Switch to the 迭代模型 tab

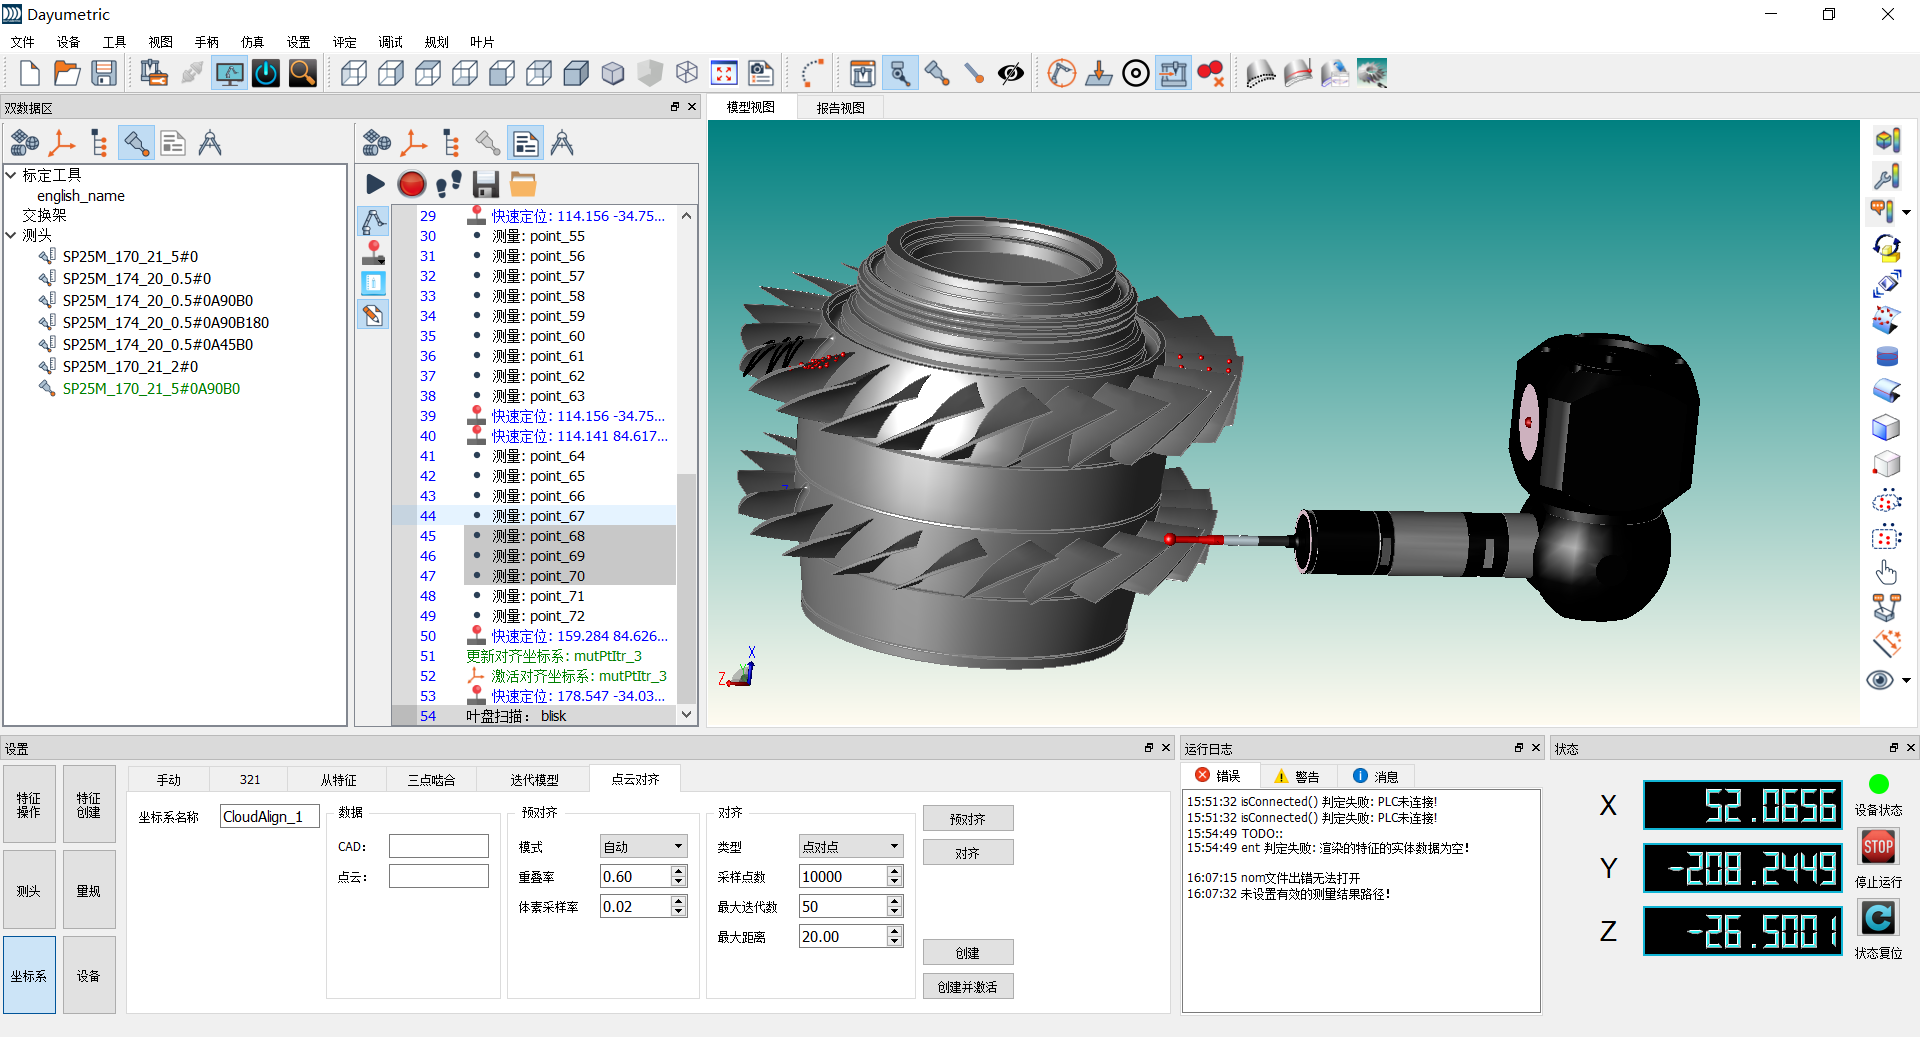pos(534,779)
